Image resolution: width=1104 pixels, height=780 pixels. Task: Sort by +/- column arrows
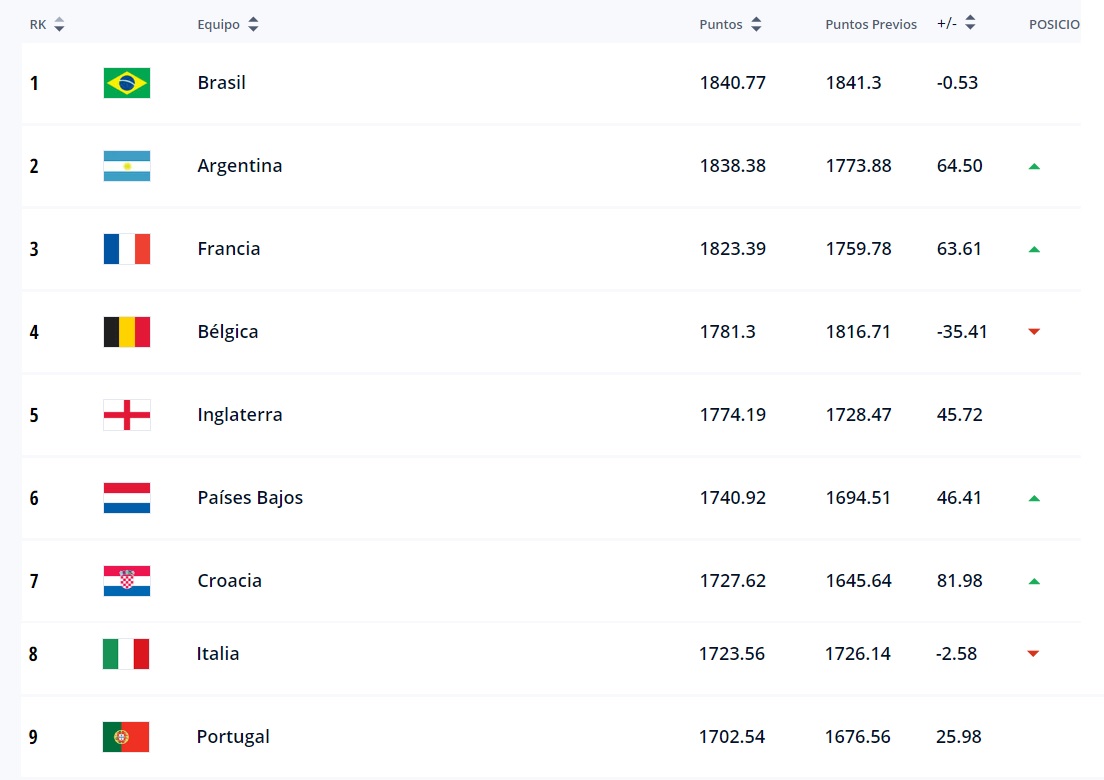click(970, 24)
